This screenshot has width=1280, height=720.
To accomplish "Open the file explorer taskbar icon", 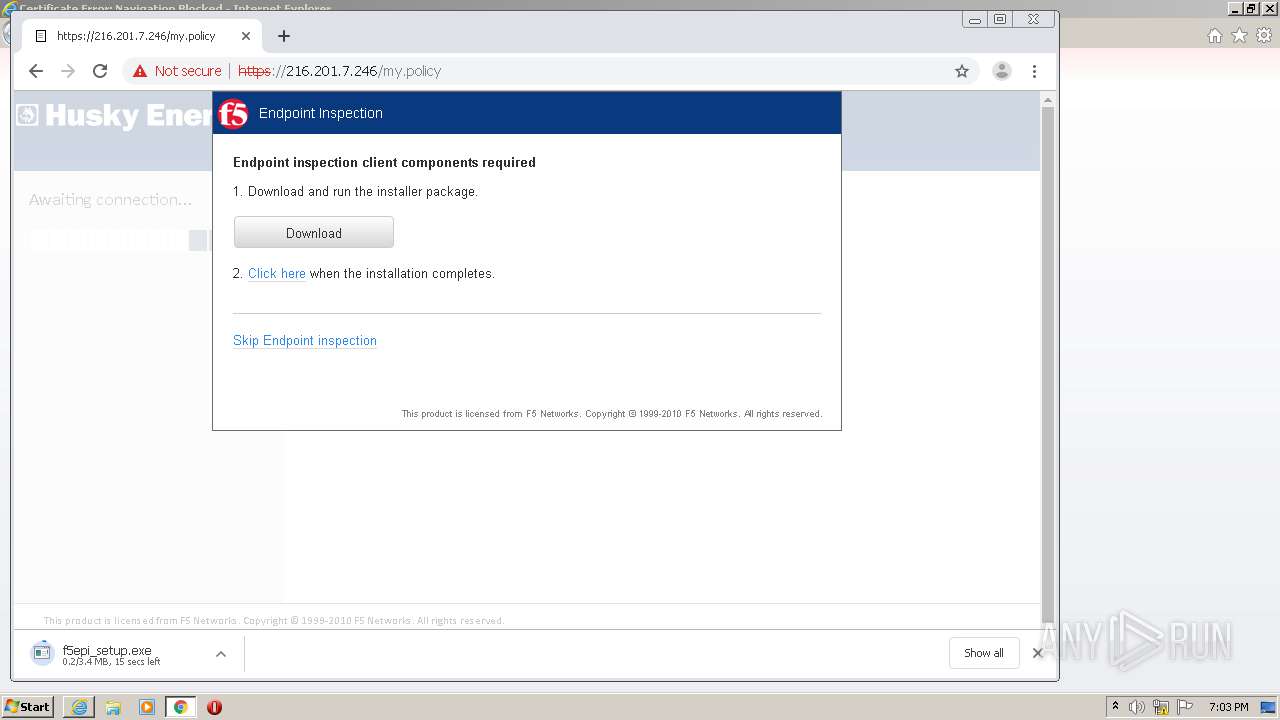I will (113, 707).
